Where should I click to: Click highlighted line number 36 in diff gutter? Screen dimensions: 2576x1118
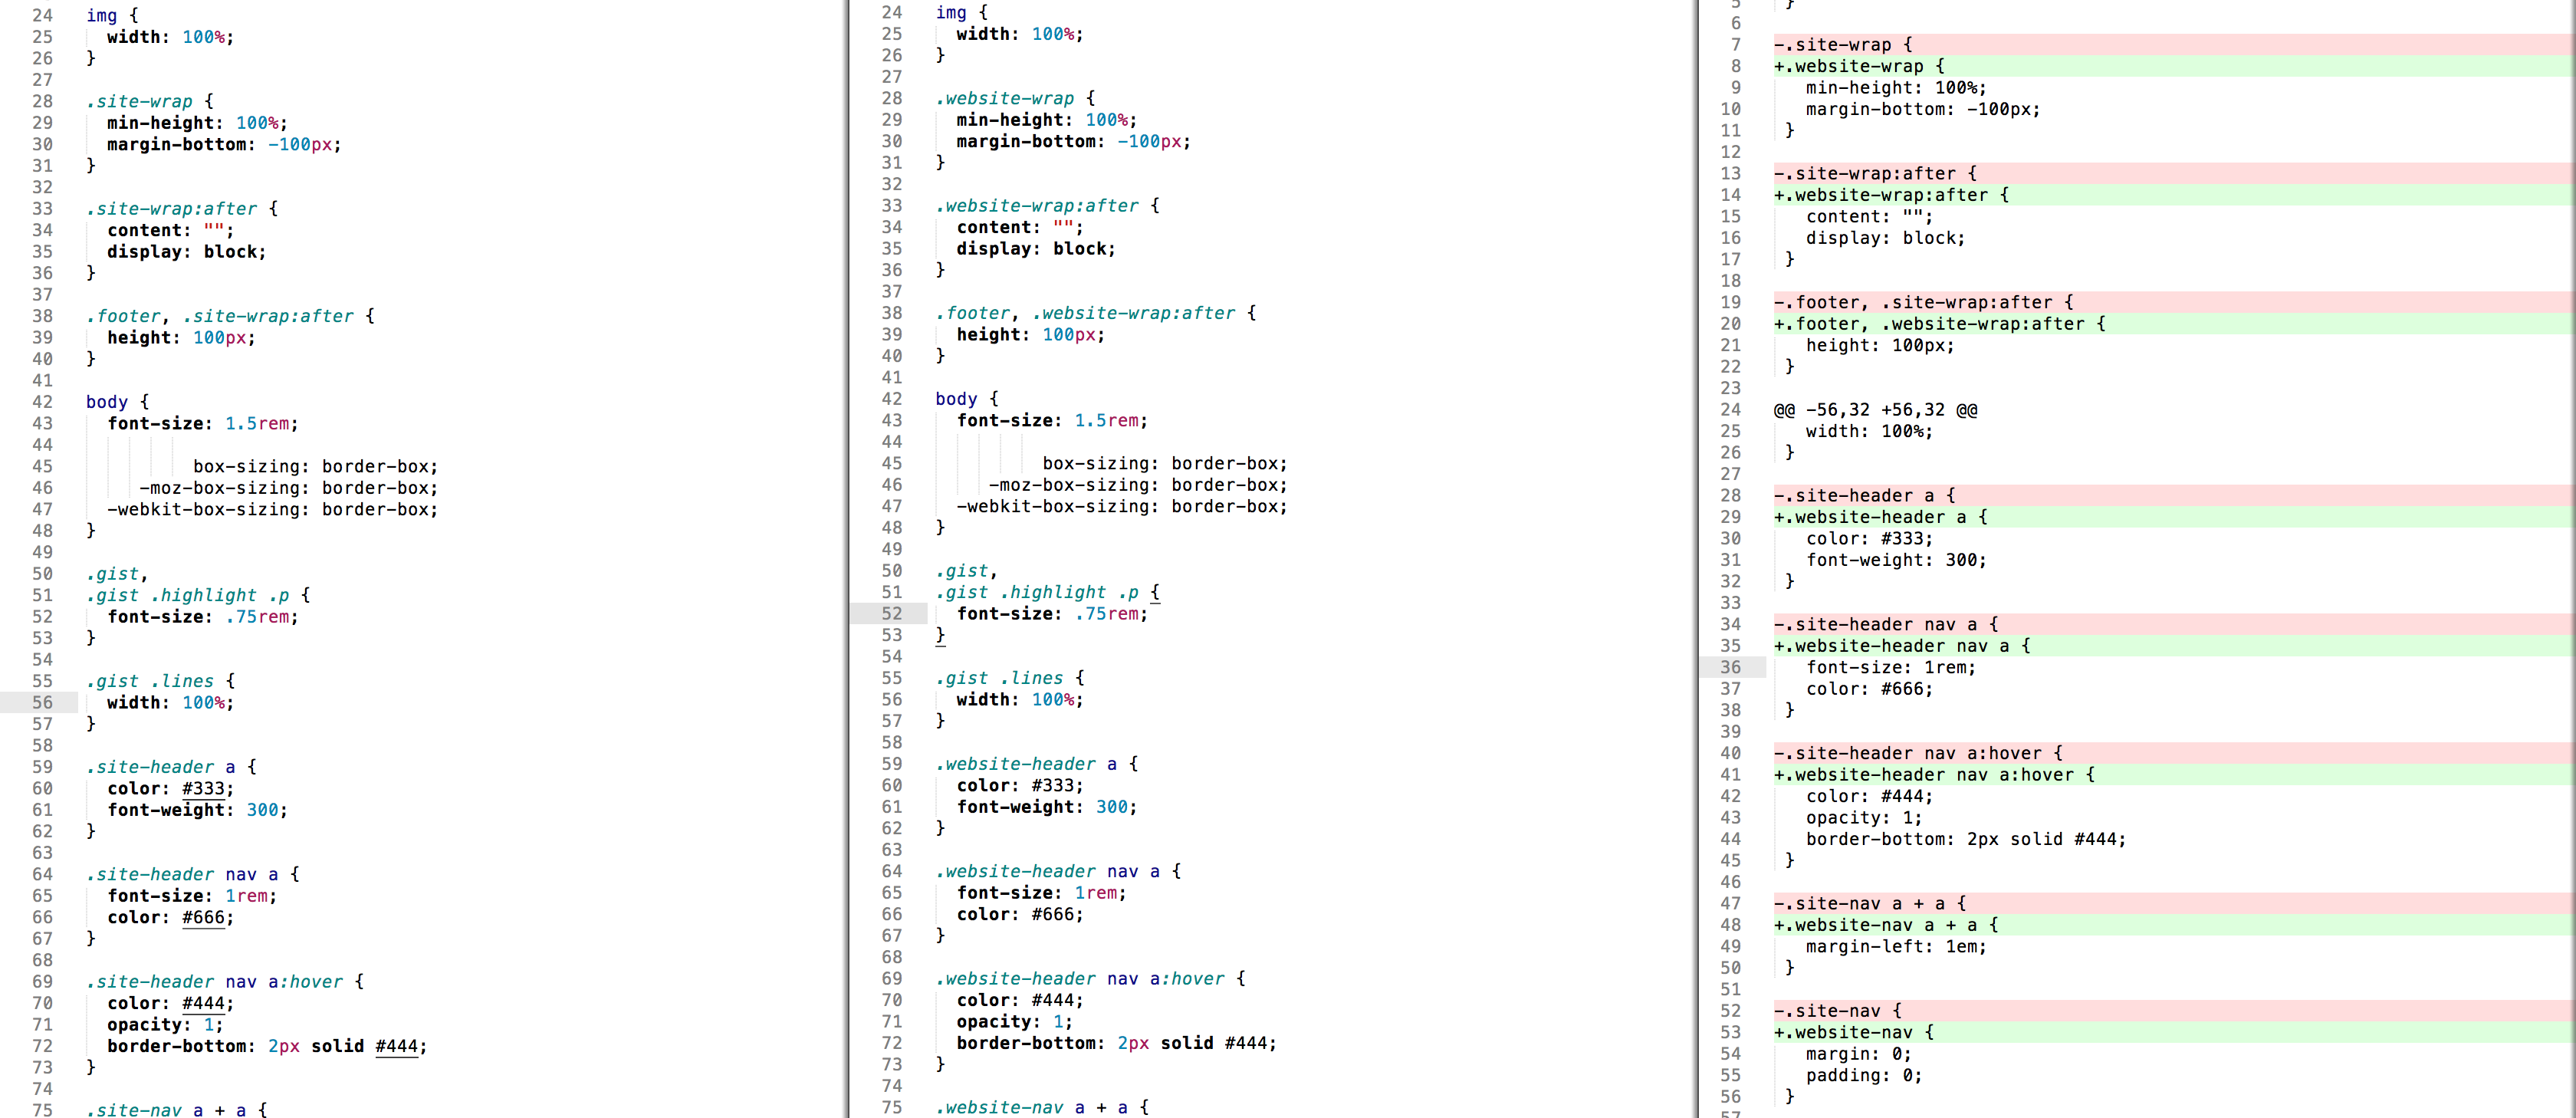pos(1730,667)
